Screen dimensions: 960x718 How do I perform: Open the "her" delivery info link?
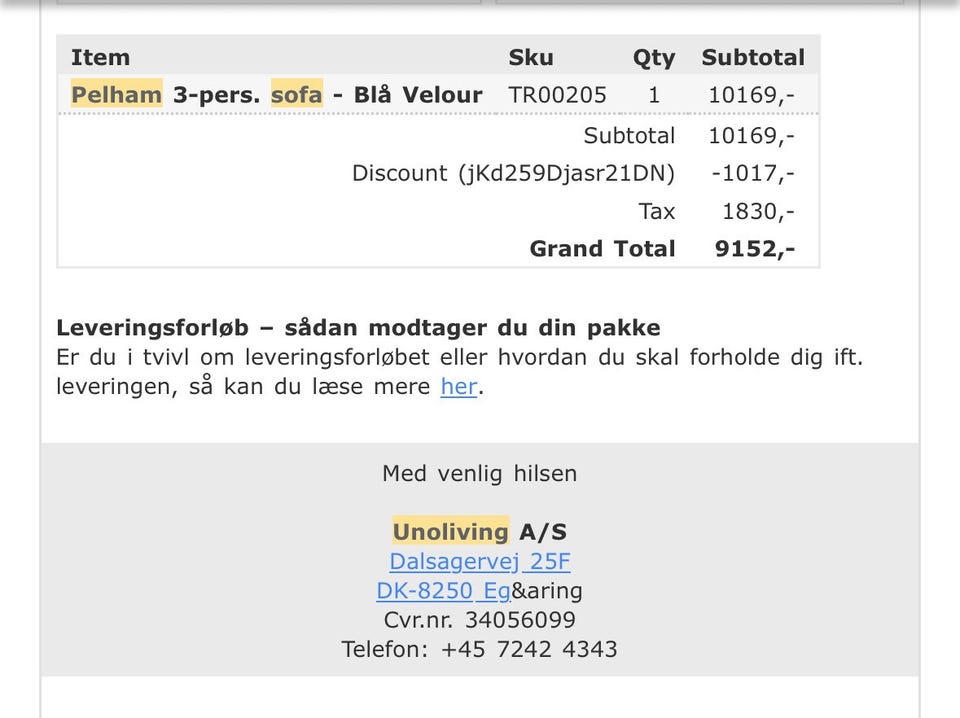click(x=458, y=387)
